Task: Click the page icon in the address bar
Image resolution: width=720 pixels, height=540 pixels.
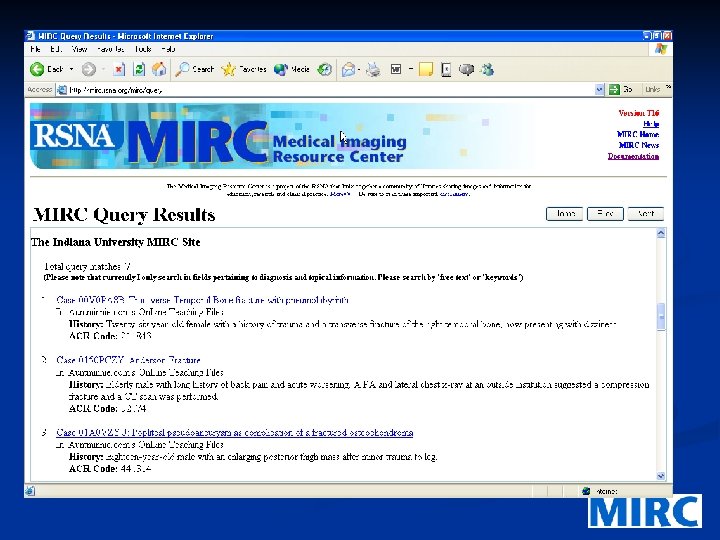Action: pos(62,90)
